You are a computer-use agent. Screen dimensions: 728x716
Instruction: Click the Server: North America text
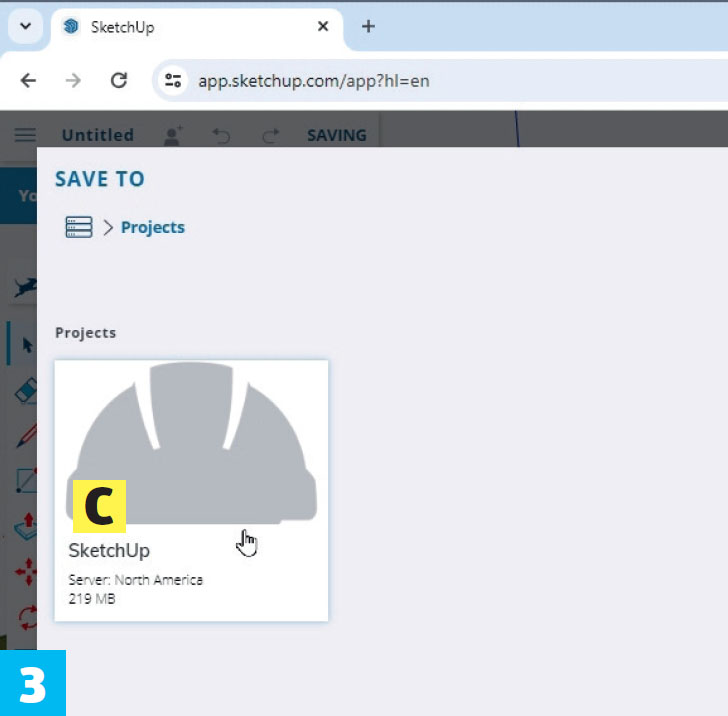tap(136, 580)
